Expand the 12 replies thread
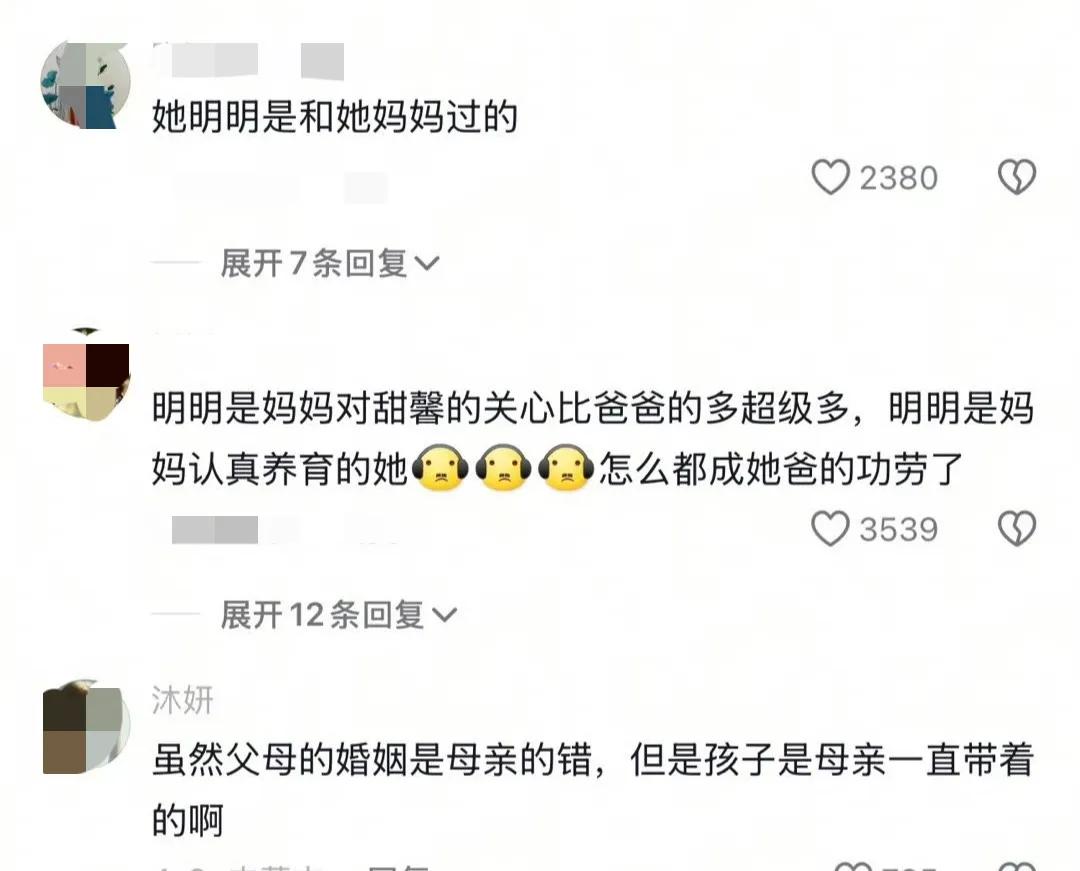 point(338,614)
